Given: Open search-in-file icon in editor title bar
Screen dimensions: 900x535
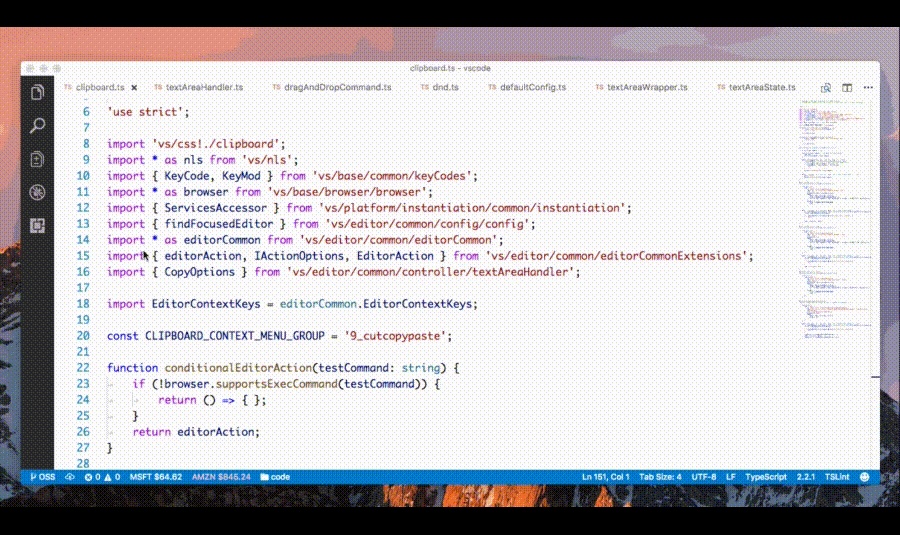Looking at the screenshot, I should 825,88.
